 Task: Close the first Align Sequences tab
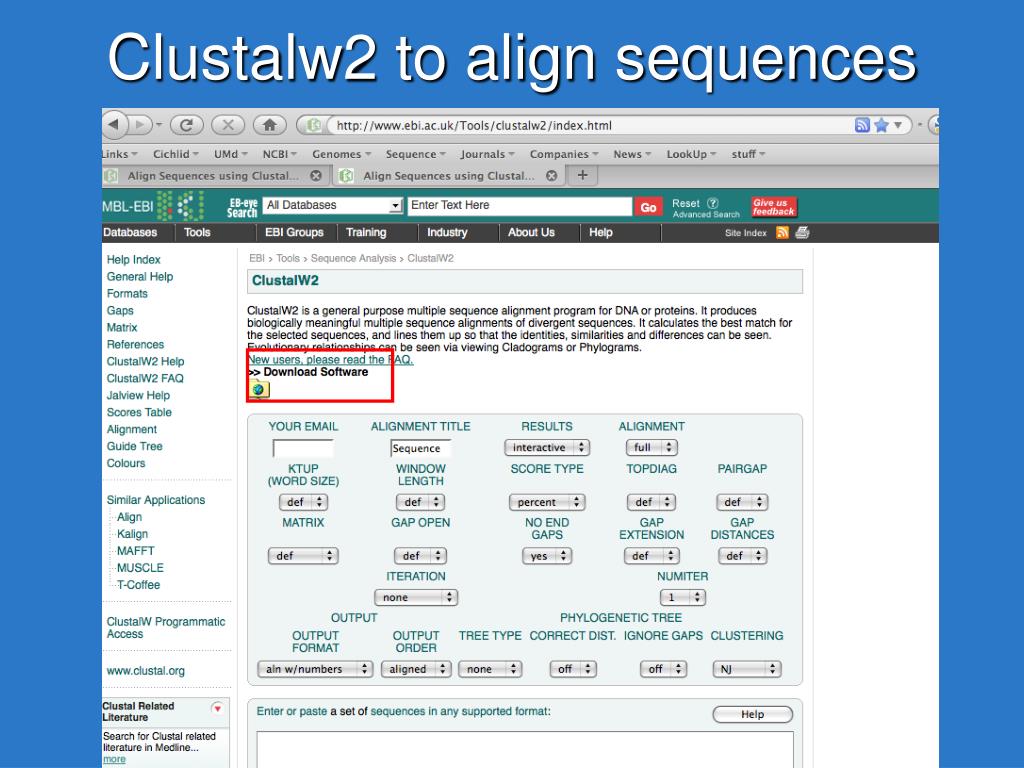tap(315, 176)
